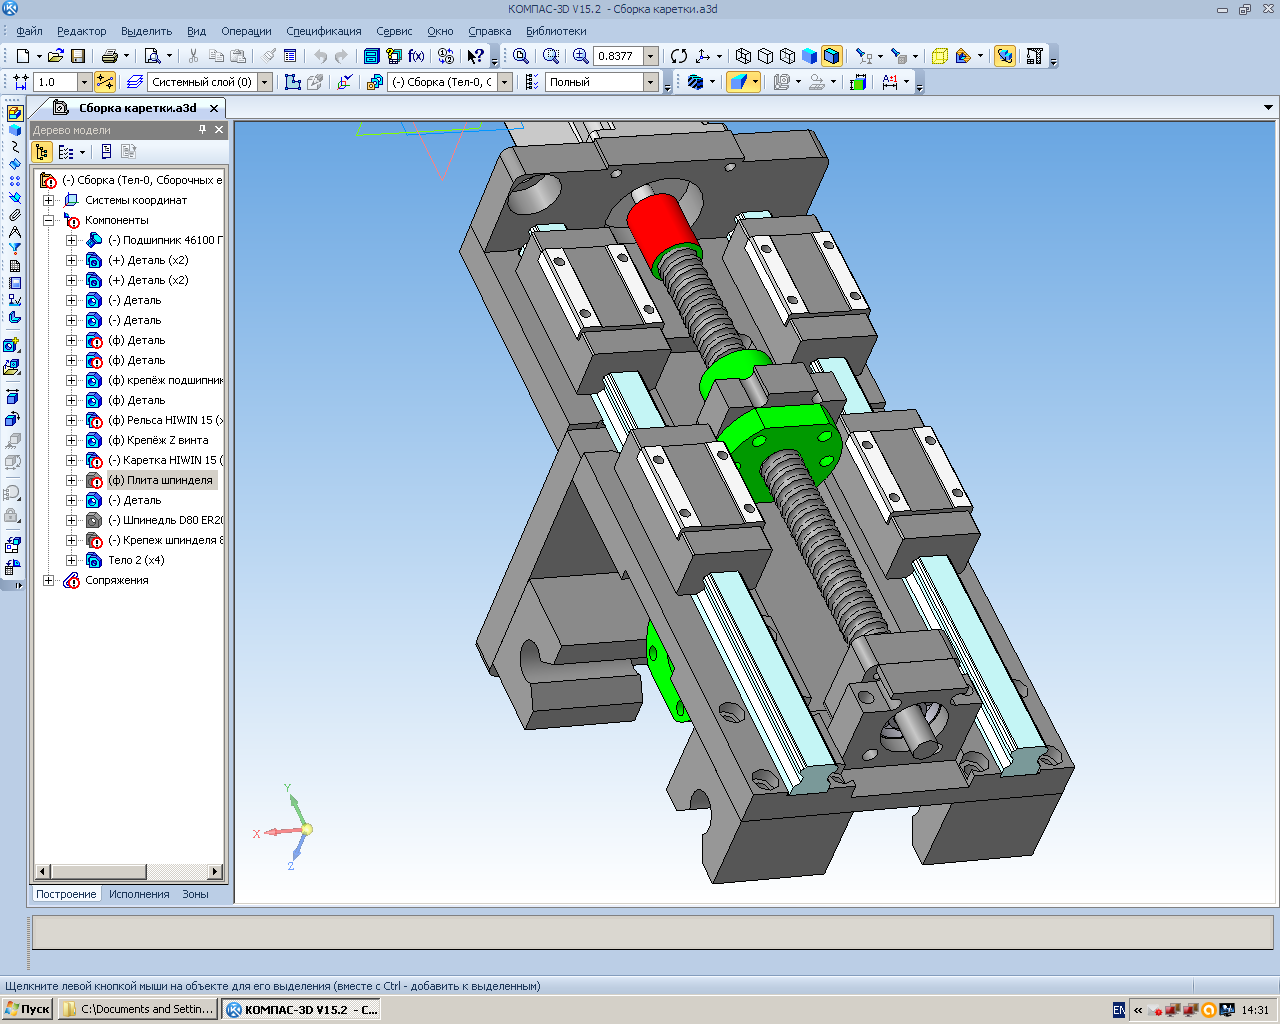The height and width of the screenshot is (1024, 1280).
Task: Open print preview from the toolbar
Action: click(152, 56)
